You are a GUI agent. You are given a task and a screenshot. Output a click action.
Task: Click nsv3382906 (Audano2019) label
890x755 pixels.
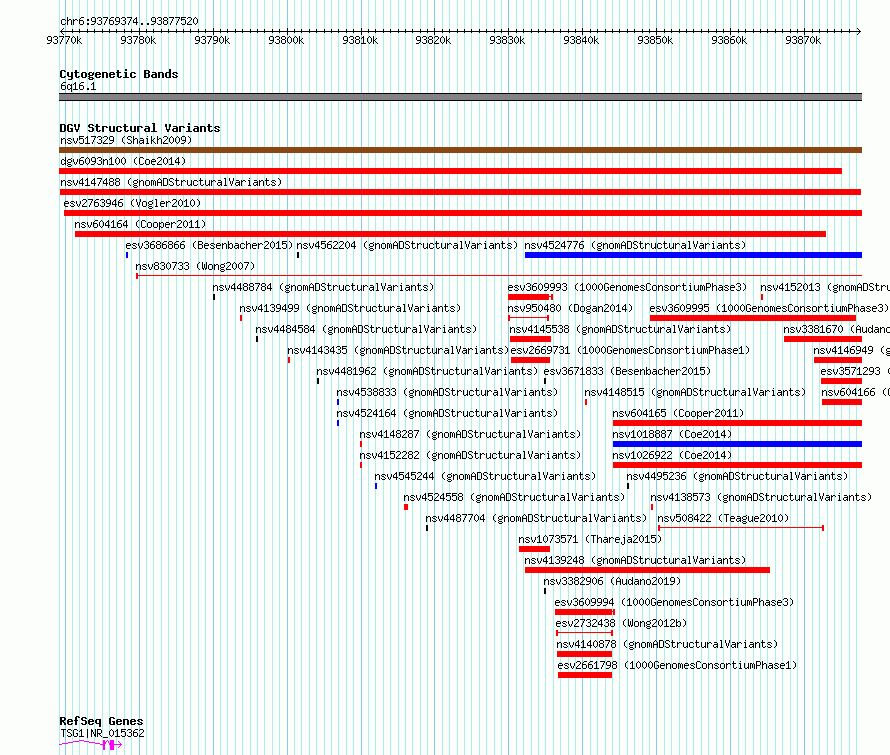(x=612, y=581)
